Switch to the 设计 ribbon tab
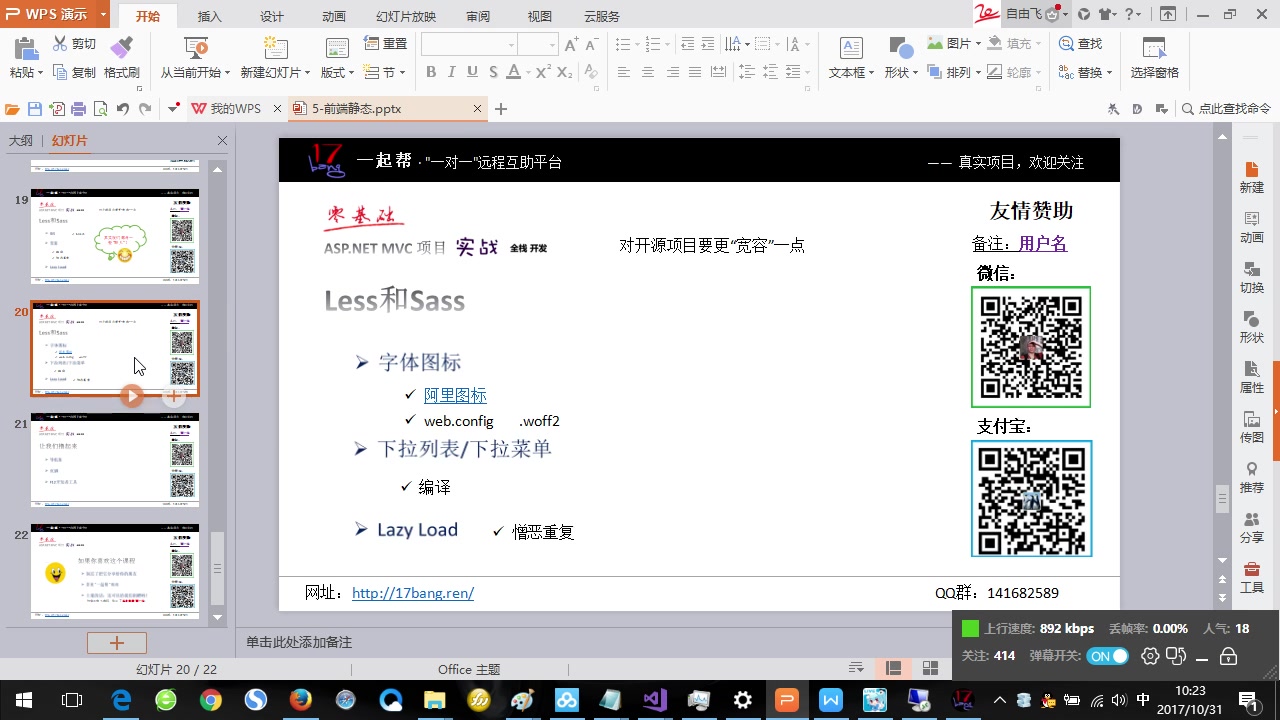1280x720 pixels. point(272,17)
